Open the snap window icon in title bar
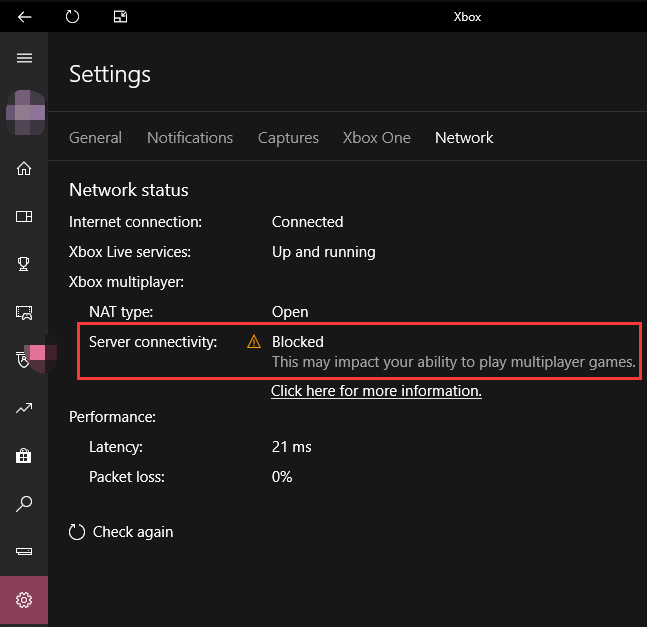Viewport: 647px width, 627px height. pos(120,17)
